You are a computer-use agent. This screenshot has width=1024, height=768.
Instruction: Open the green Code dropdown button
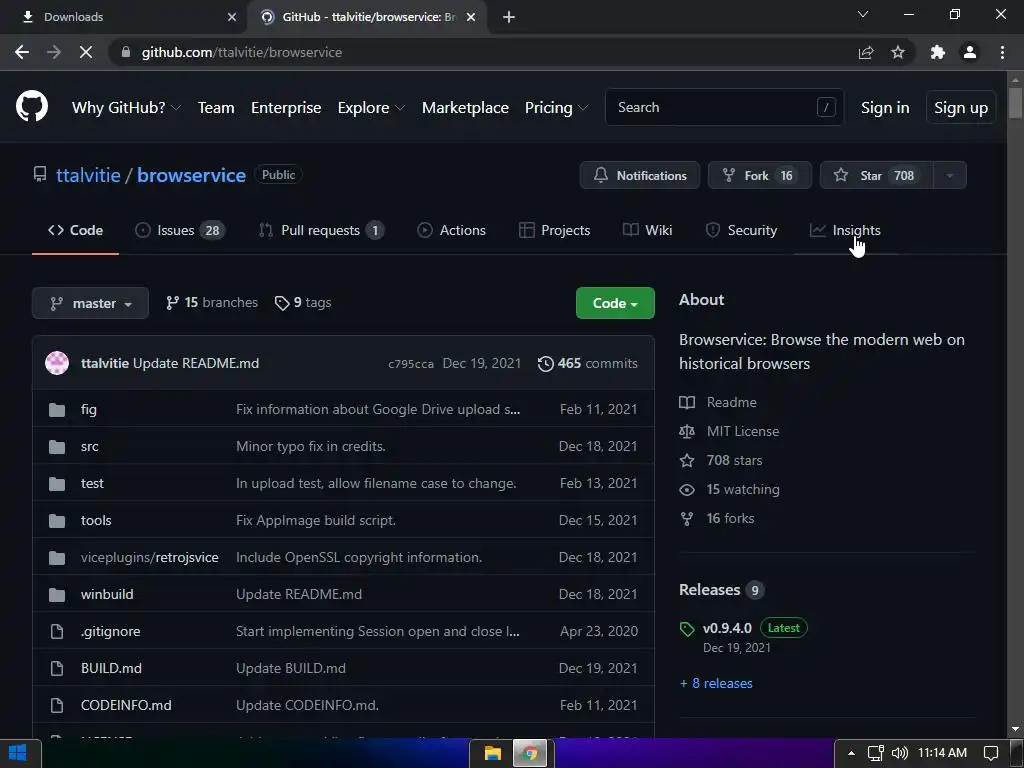[615, 303]
